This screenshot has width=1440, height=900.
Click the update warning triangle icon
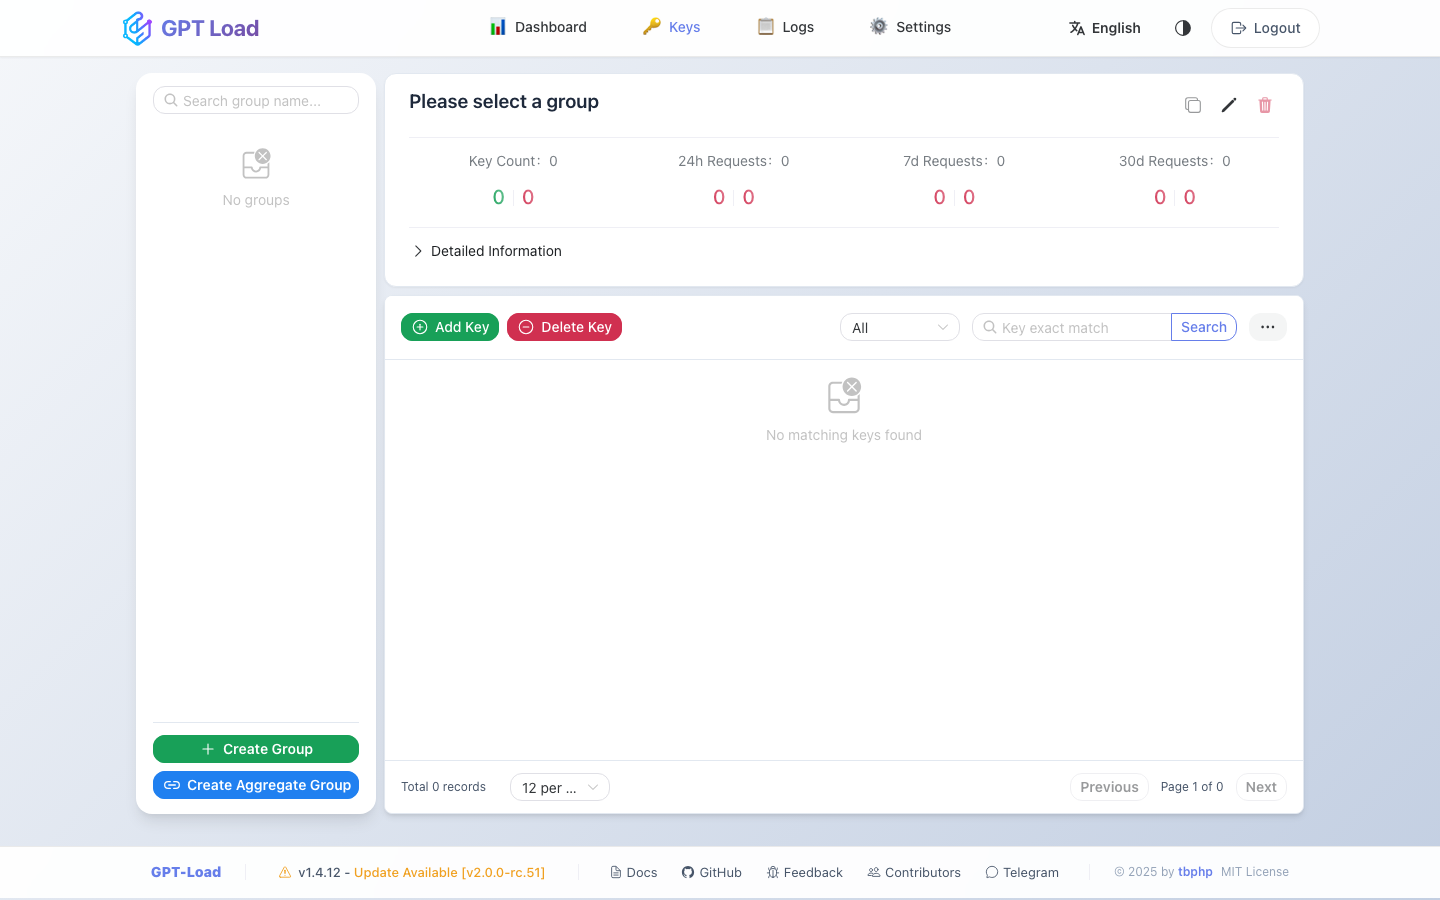pyautogui.click(x=285, y=872)
